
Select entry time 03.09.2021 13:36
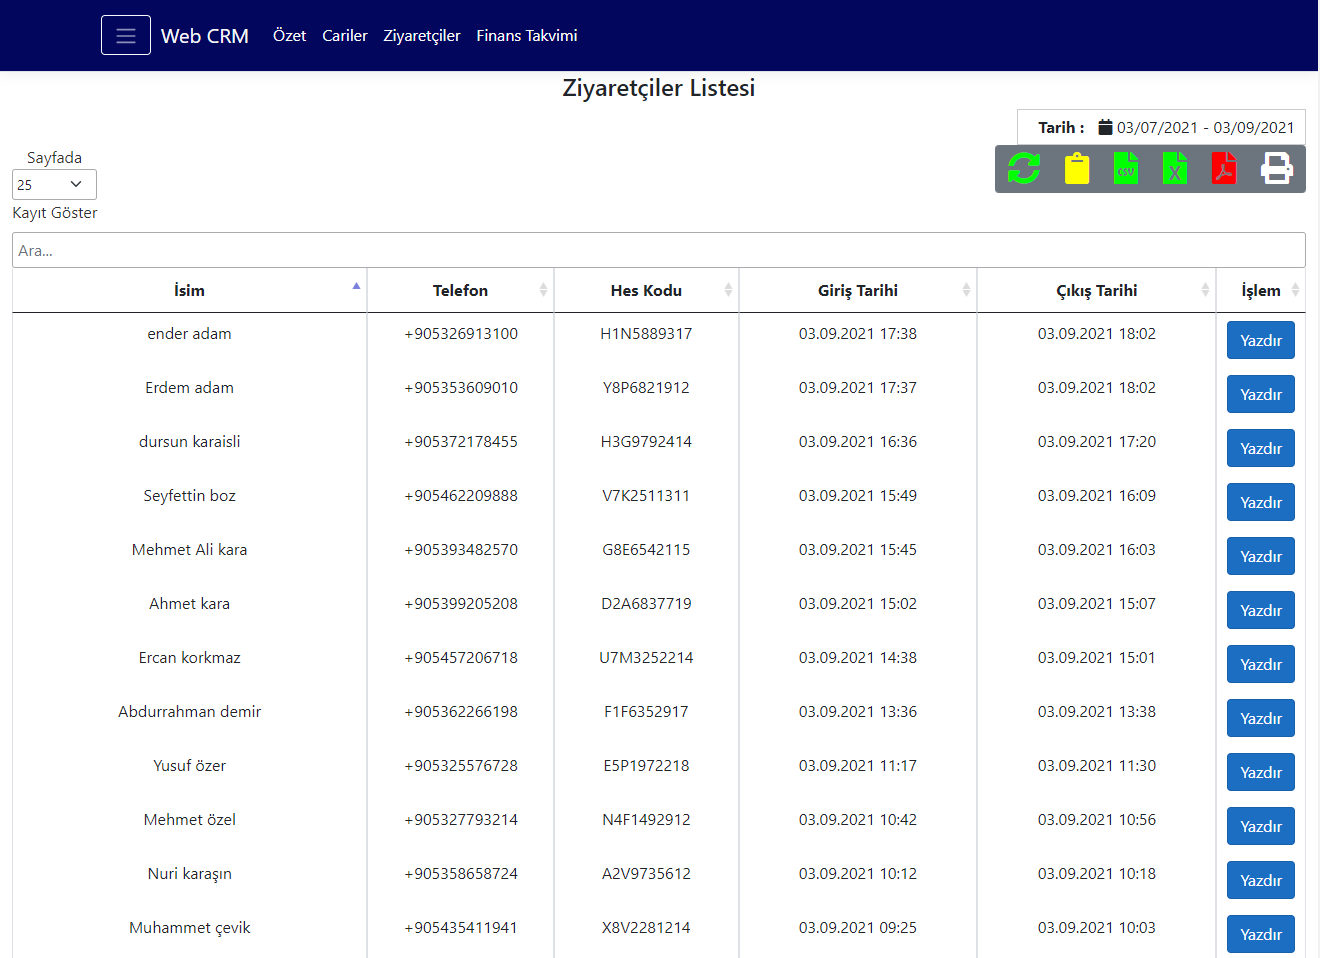(x=857, y=711)
